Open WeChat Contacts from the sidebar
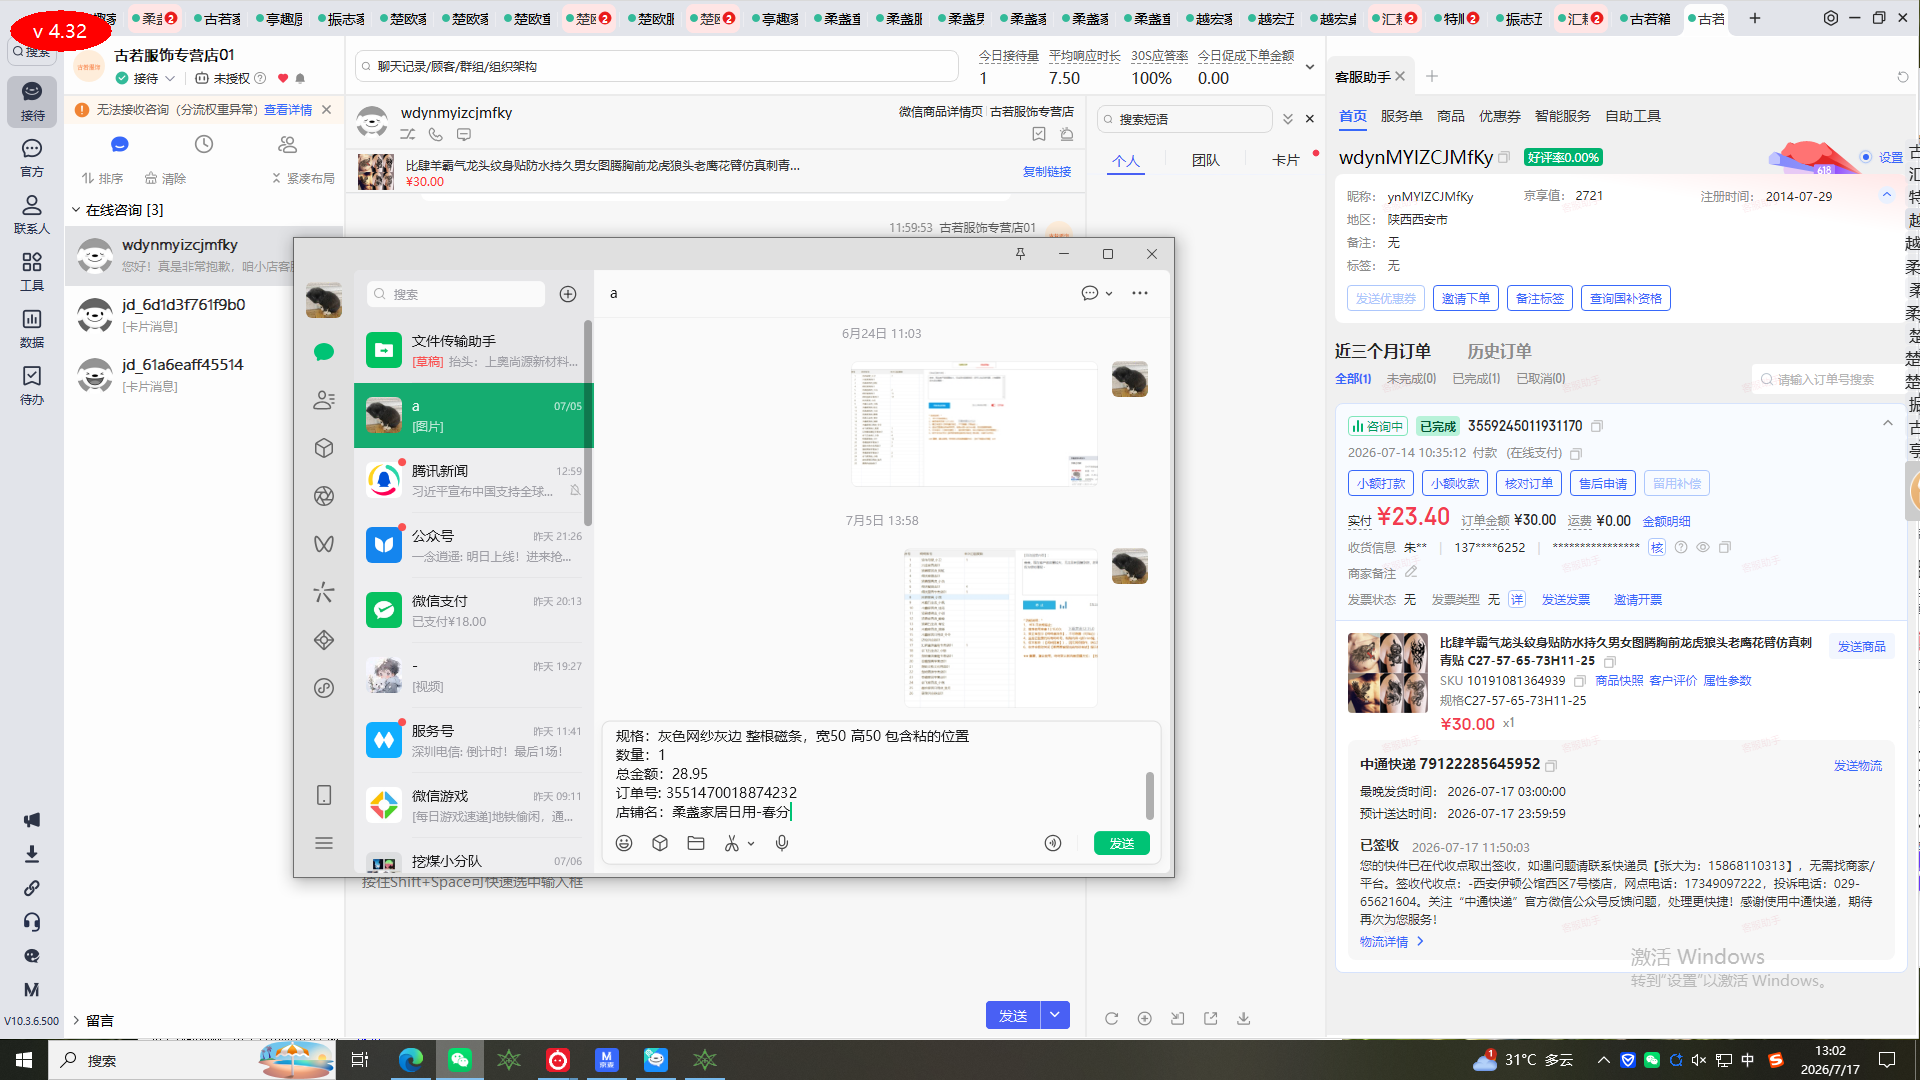 tap(323, 400)
